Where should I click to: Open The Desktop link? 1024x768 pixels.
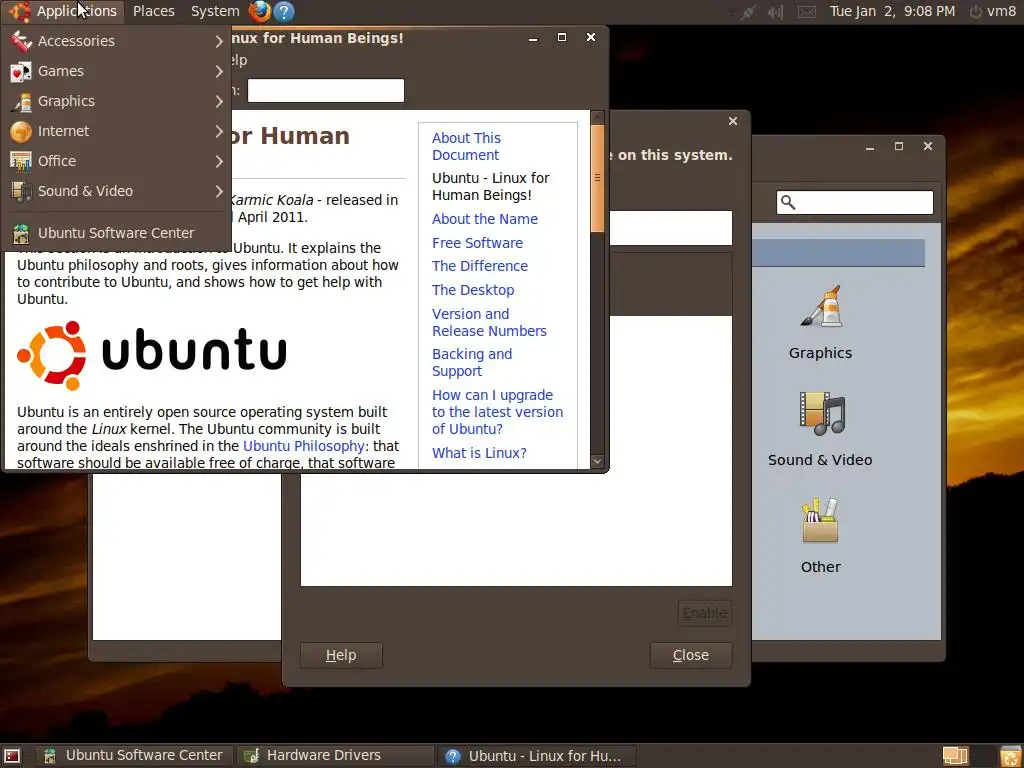pyautogui.click(x=473, y=290)
